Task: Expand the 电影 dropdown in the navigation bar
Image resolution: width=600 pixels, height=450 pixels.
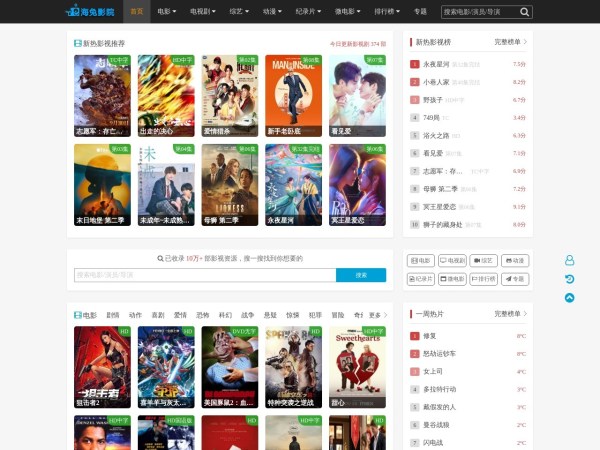Action: (x=166, y=12)
